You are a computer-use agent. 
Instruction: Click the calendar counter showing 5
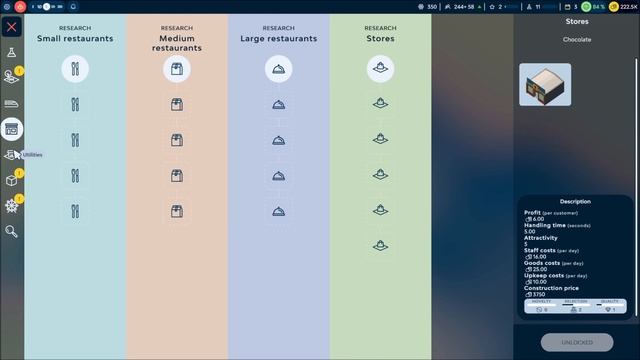pos(571,7)
